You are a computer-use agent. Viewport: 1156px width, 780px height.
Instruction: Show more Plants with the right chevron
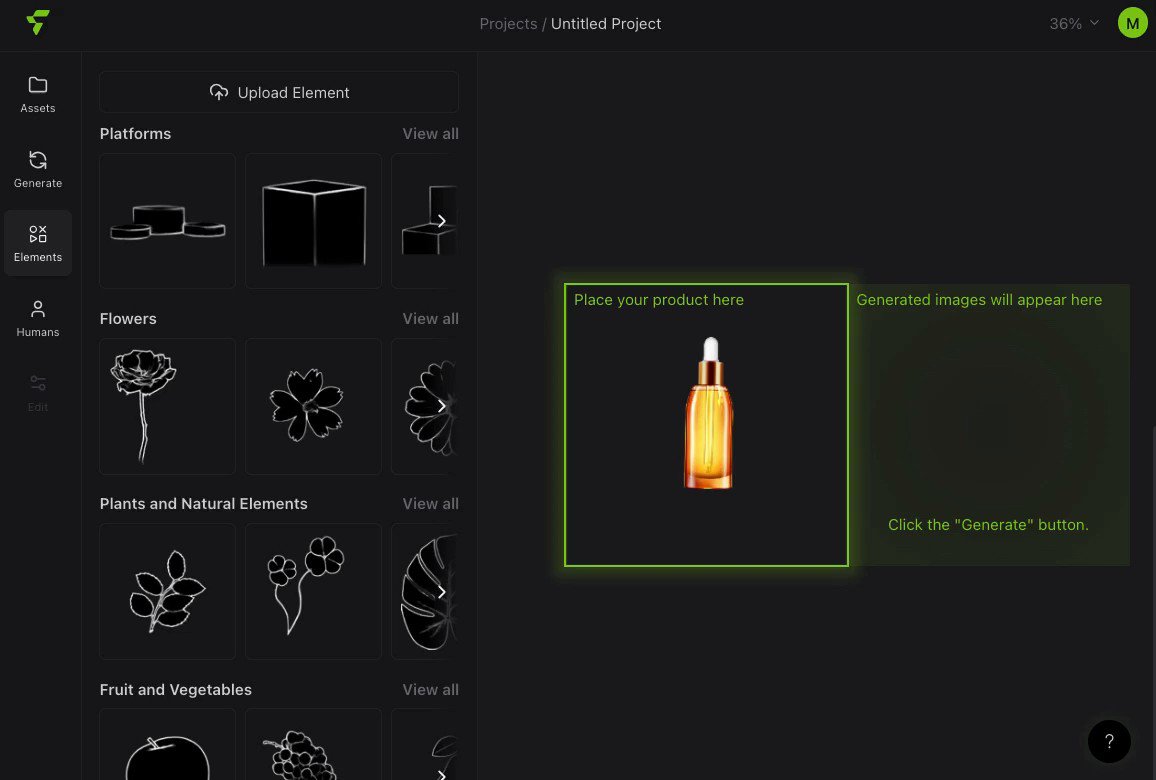pyautogui.click(x=441, y=592)
